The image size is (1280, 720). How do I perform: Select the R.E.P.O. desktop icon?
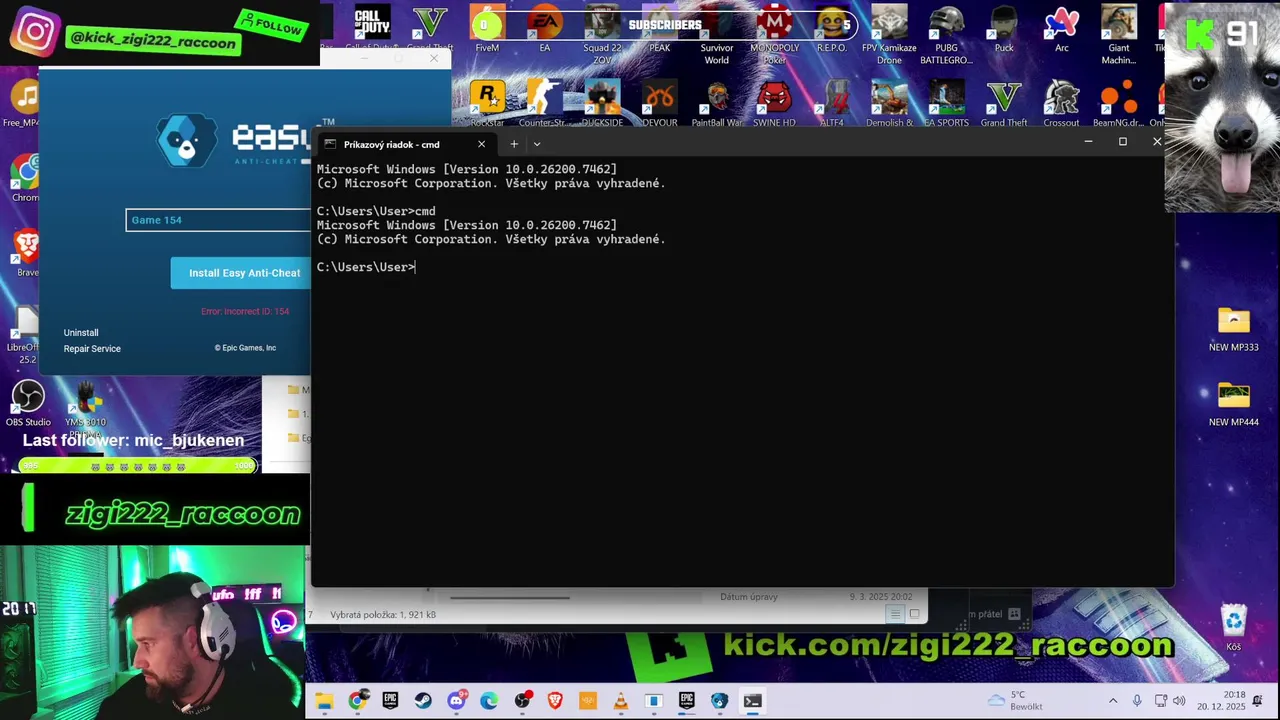(x=832, y=30)
